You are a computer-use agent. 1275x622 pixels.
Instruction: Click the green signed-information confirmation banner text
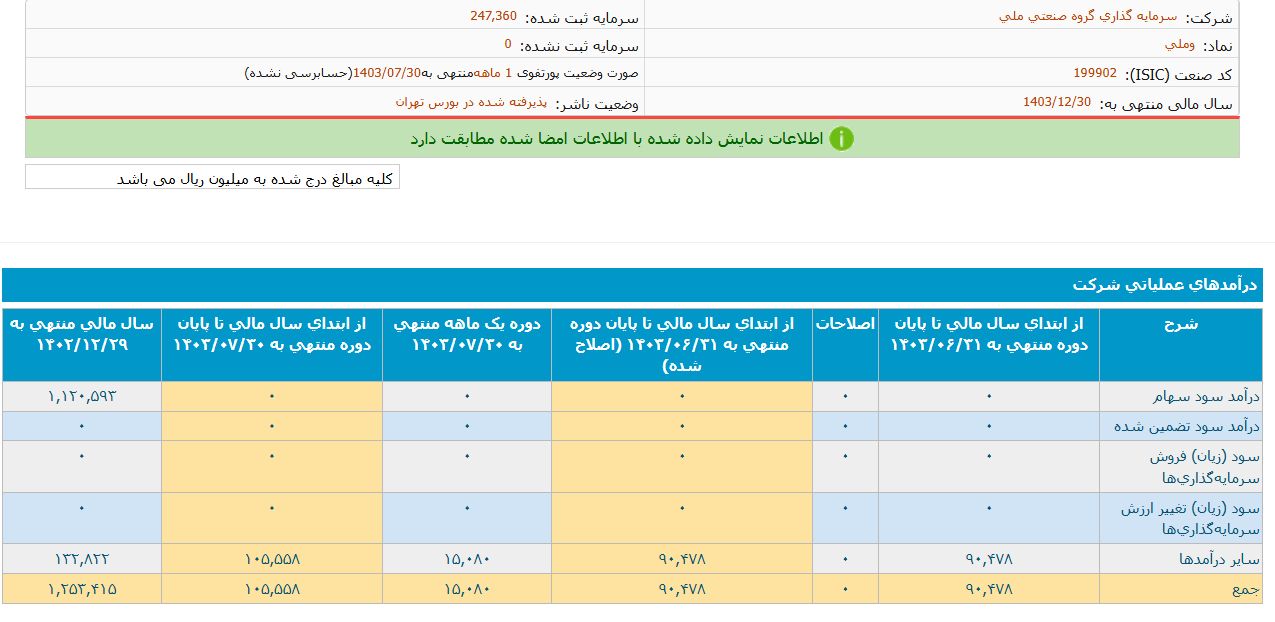click(617, 139)
